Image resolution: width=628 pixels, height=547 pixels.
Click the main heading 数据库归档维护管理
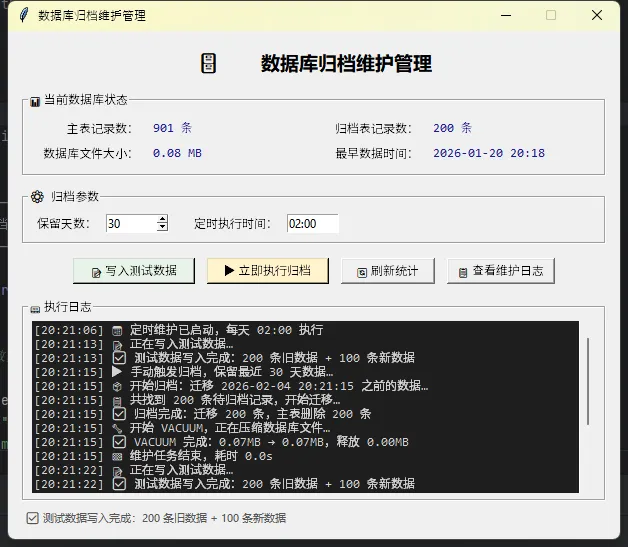tap(346, 64)
